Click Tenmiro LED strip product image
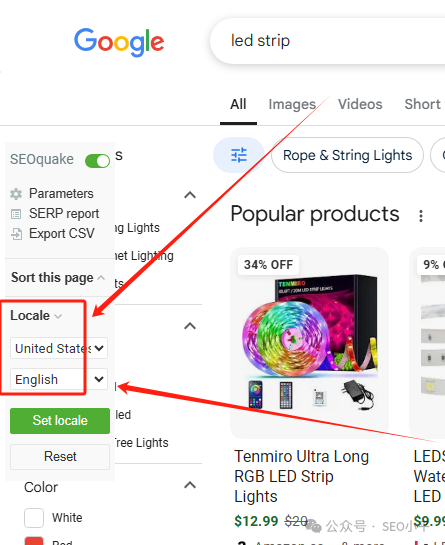 pyautogui.click(x=309, y=342)
